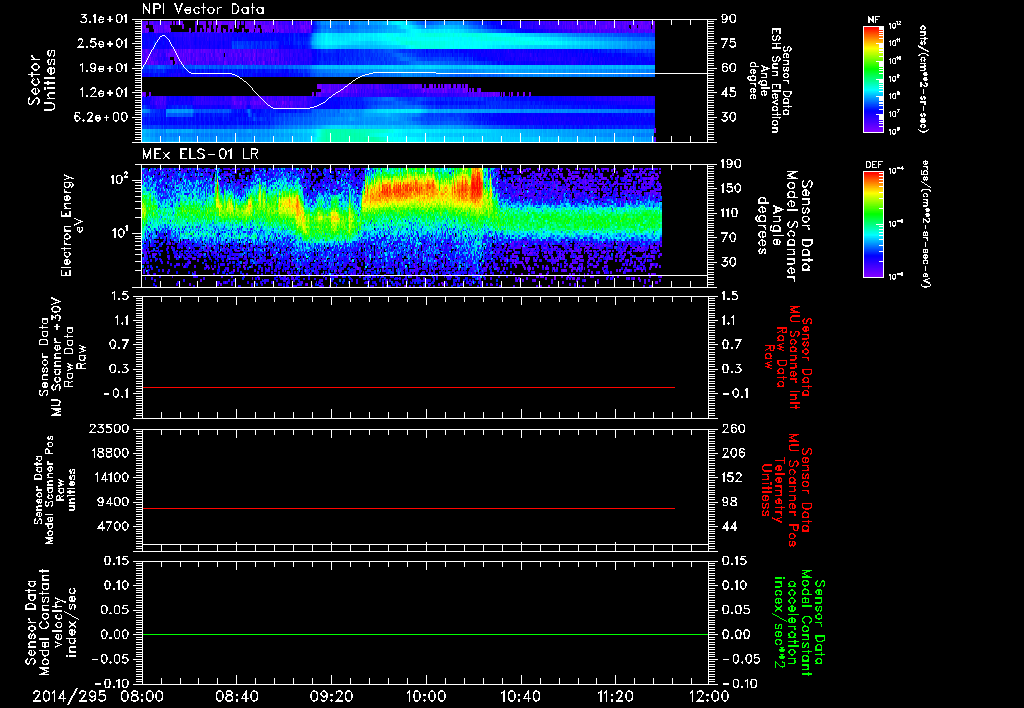
Task: Click the 14100 scanner position tick label
Action: [x=108, y=477]
